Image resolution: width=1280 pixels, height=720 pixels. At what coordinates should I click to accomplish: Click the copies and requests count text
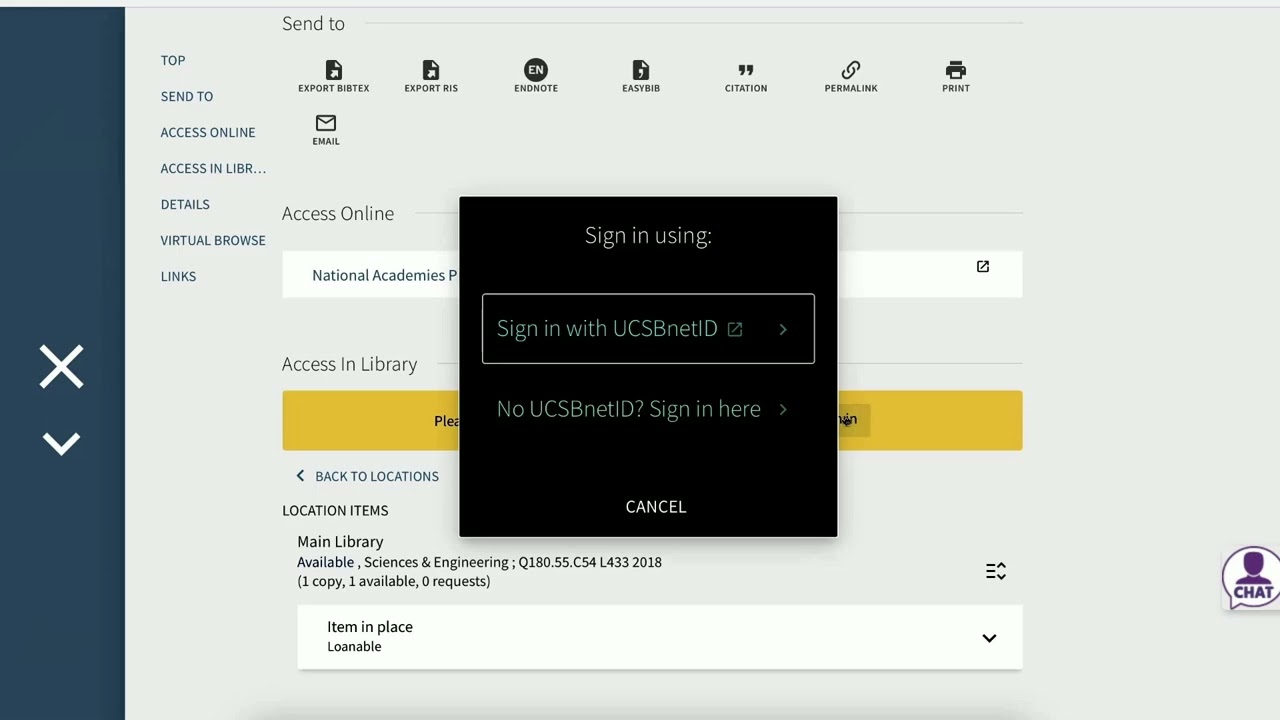393,581
